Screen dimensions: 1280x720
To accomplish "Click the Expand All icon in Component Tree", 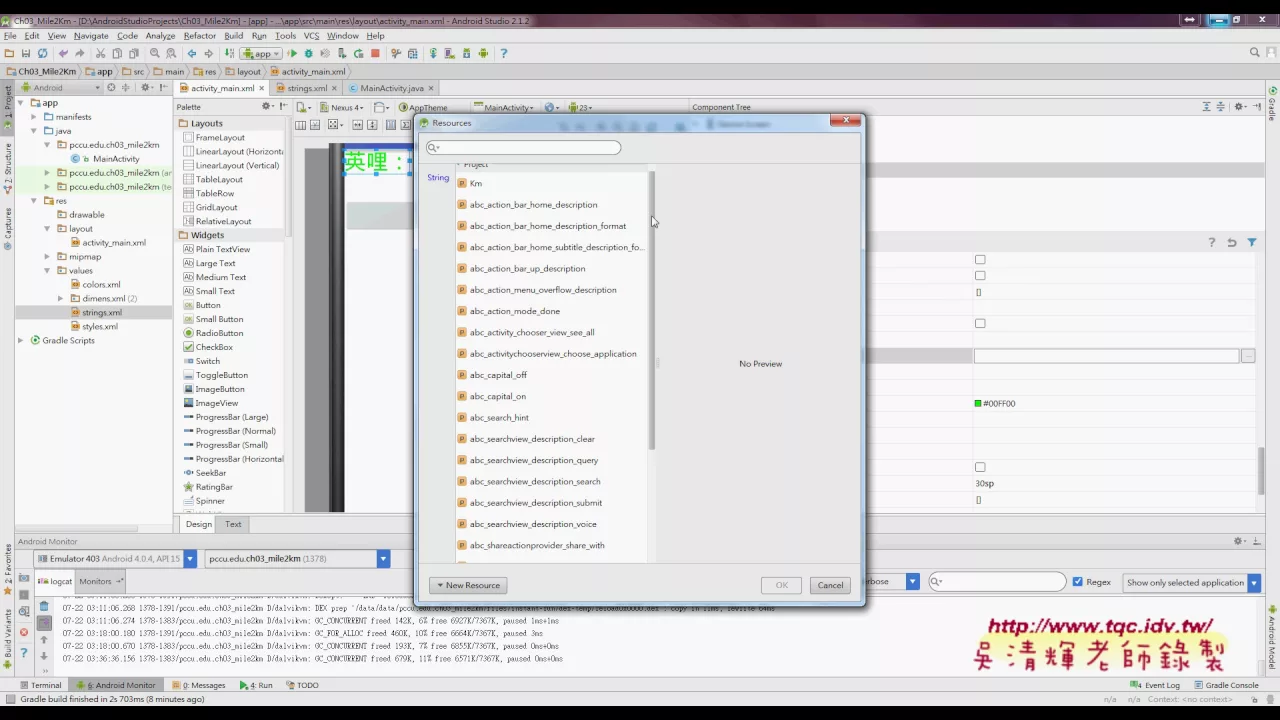I will [x=1206, y=107].
